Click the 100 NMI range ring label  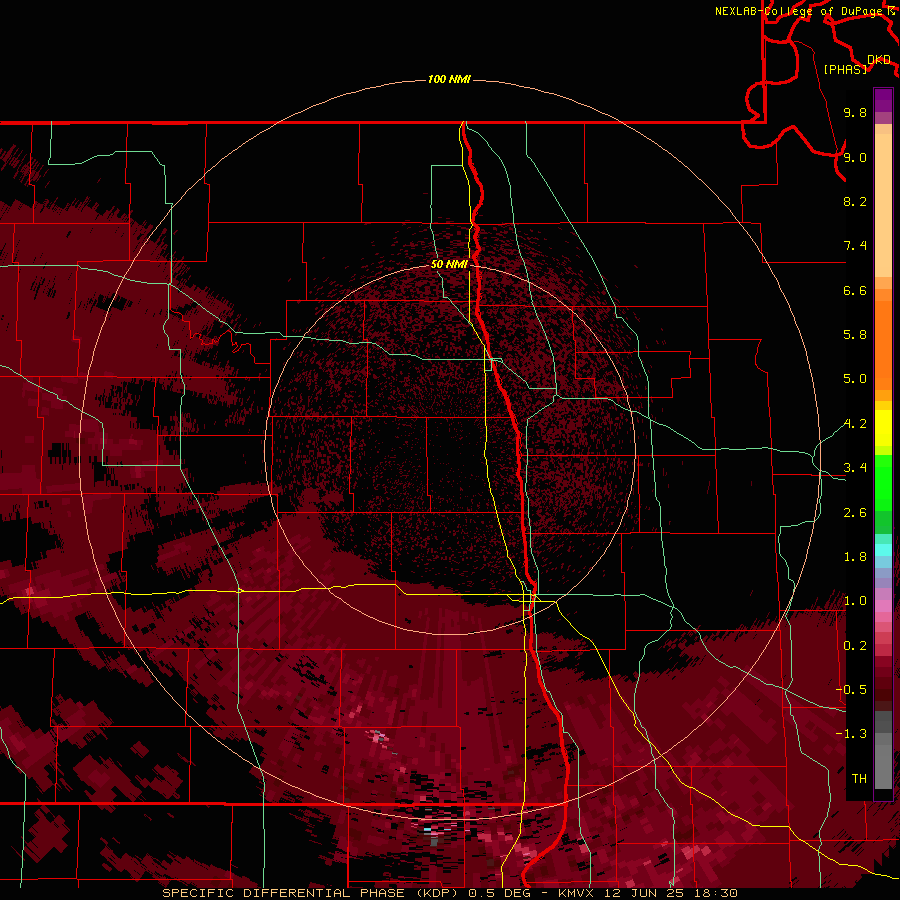tap(449, 79)
